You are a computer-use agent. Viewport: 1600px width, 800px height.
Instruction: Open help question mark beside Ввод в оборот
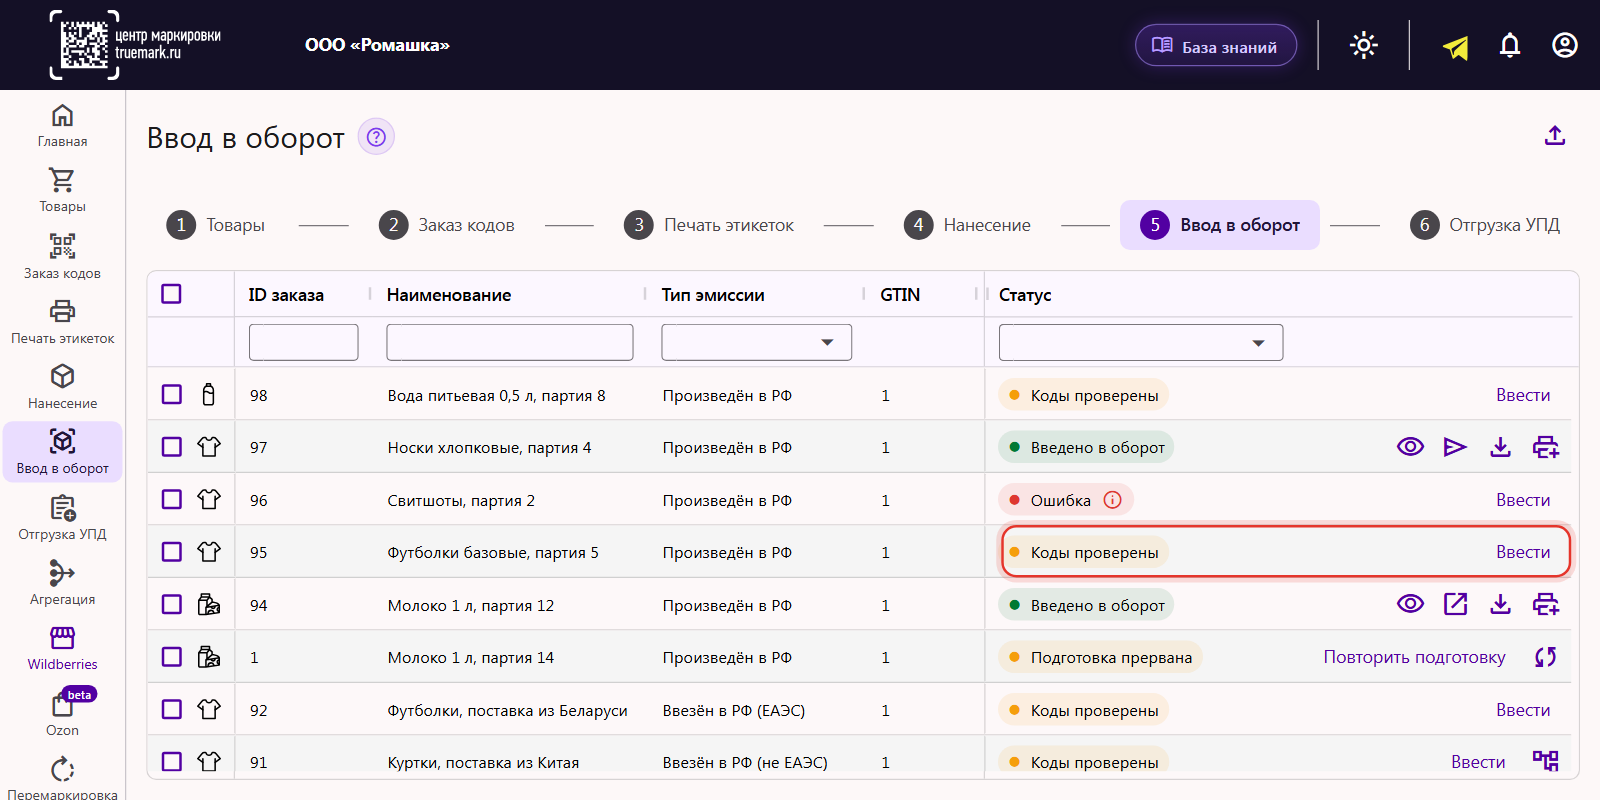[376, 137]
